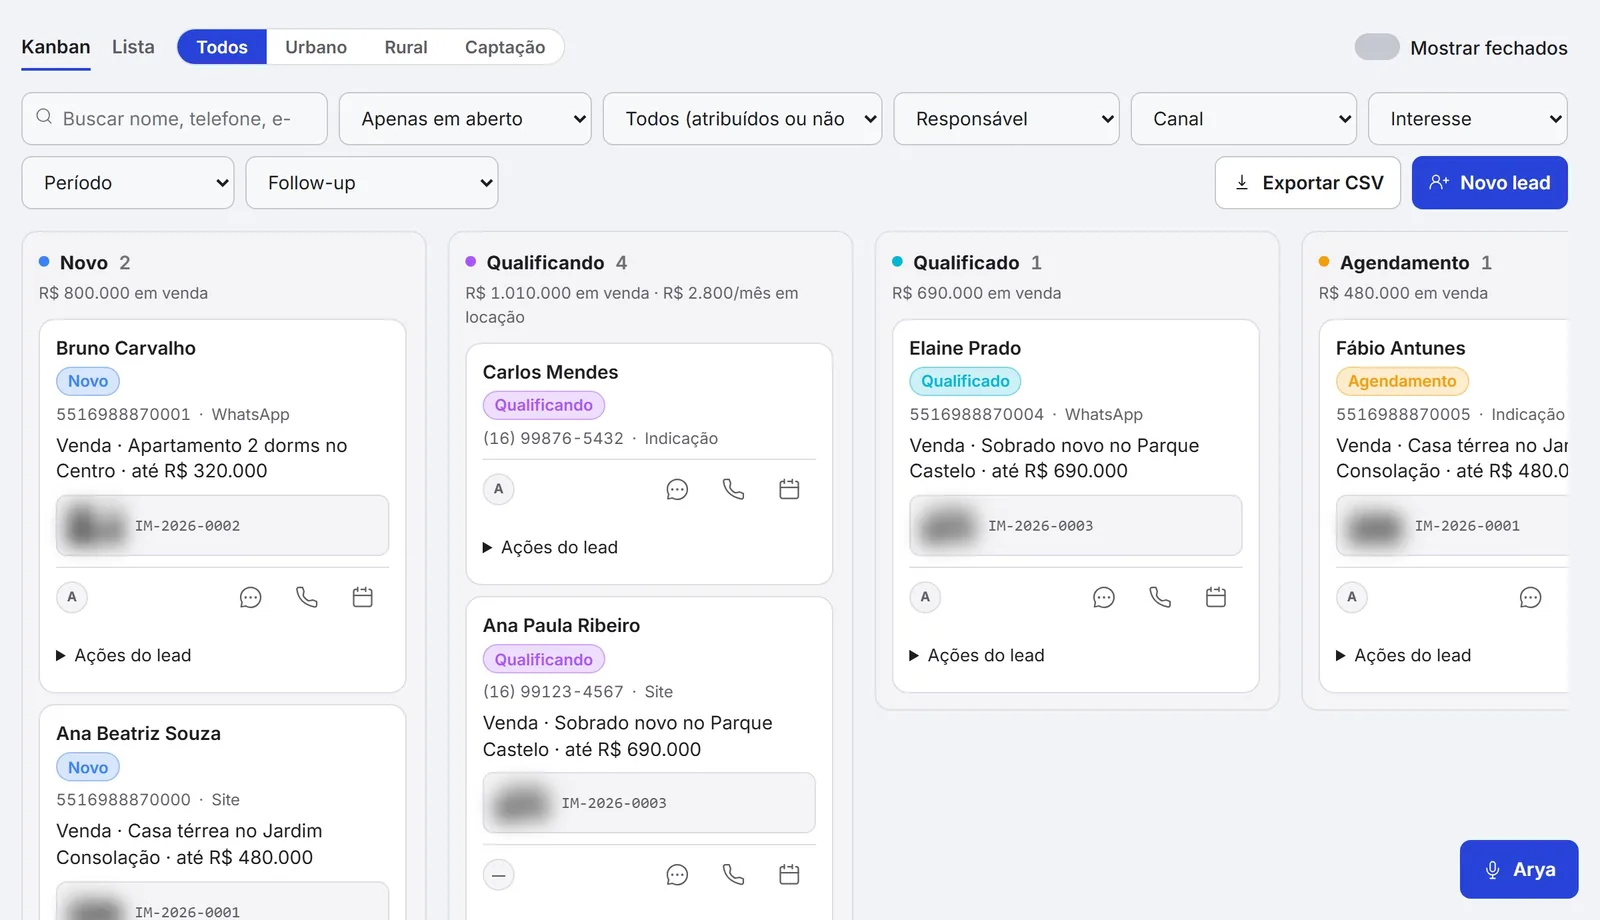This screenshot has width=1600, height=920.
Task: Call Carlos Mendes via phone icon
Action: tap(733, 490)
